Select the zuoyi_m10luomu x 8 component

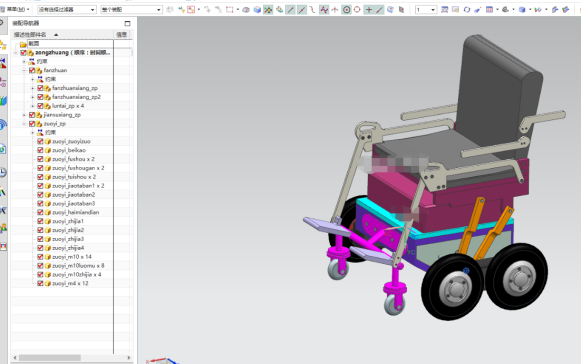coord(78,266)
